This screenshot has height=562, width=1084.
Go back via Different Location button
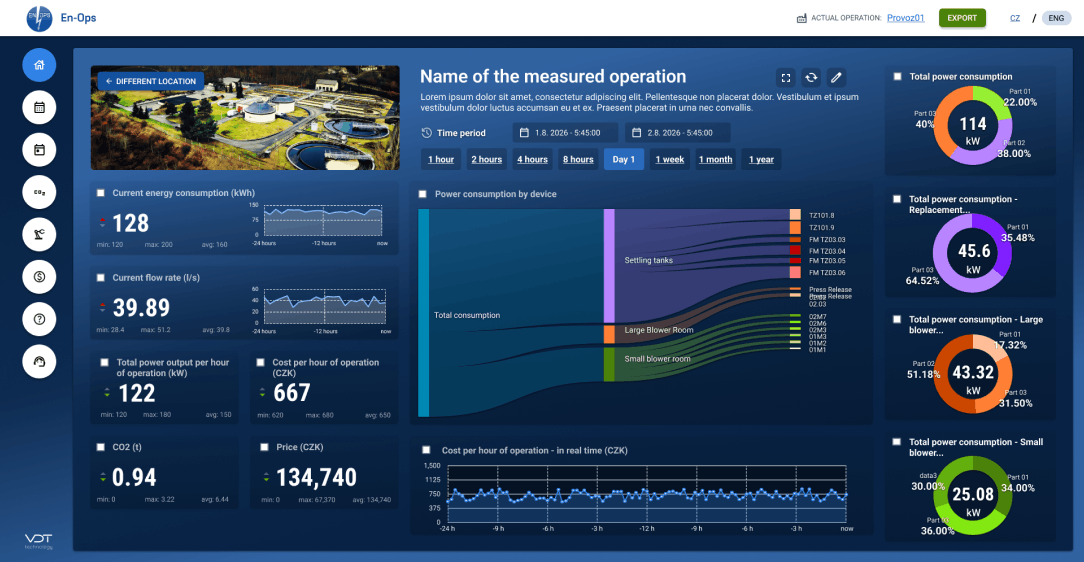pos(151,81)
